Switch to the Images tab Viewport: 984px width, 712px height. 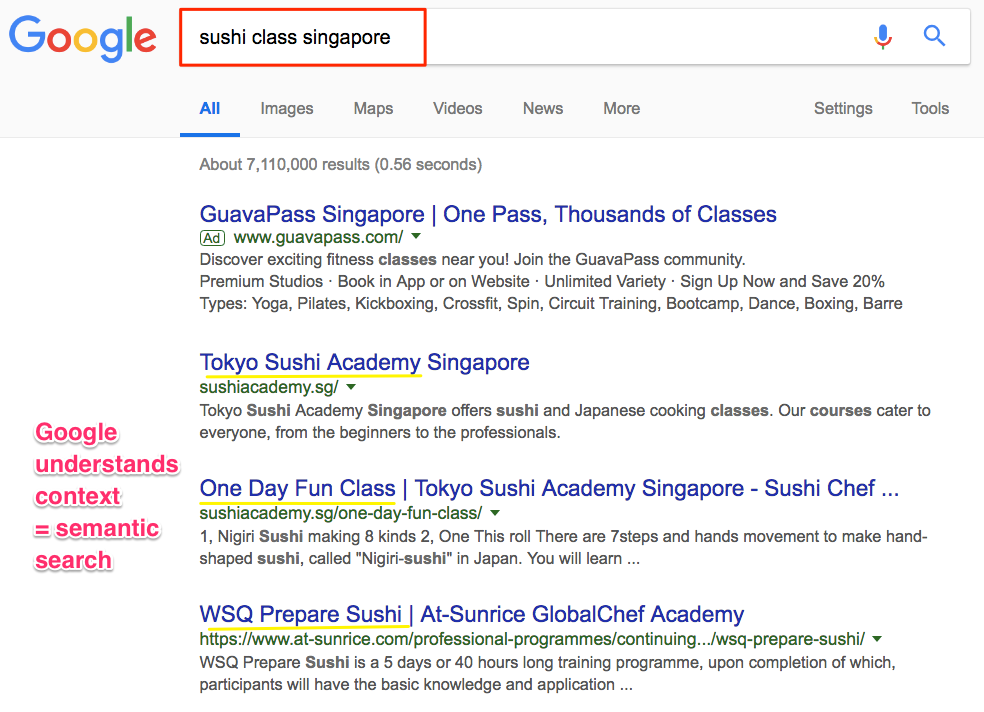[x=287, y=109]
